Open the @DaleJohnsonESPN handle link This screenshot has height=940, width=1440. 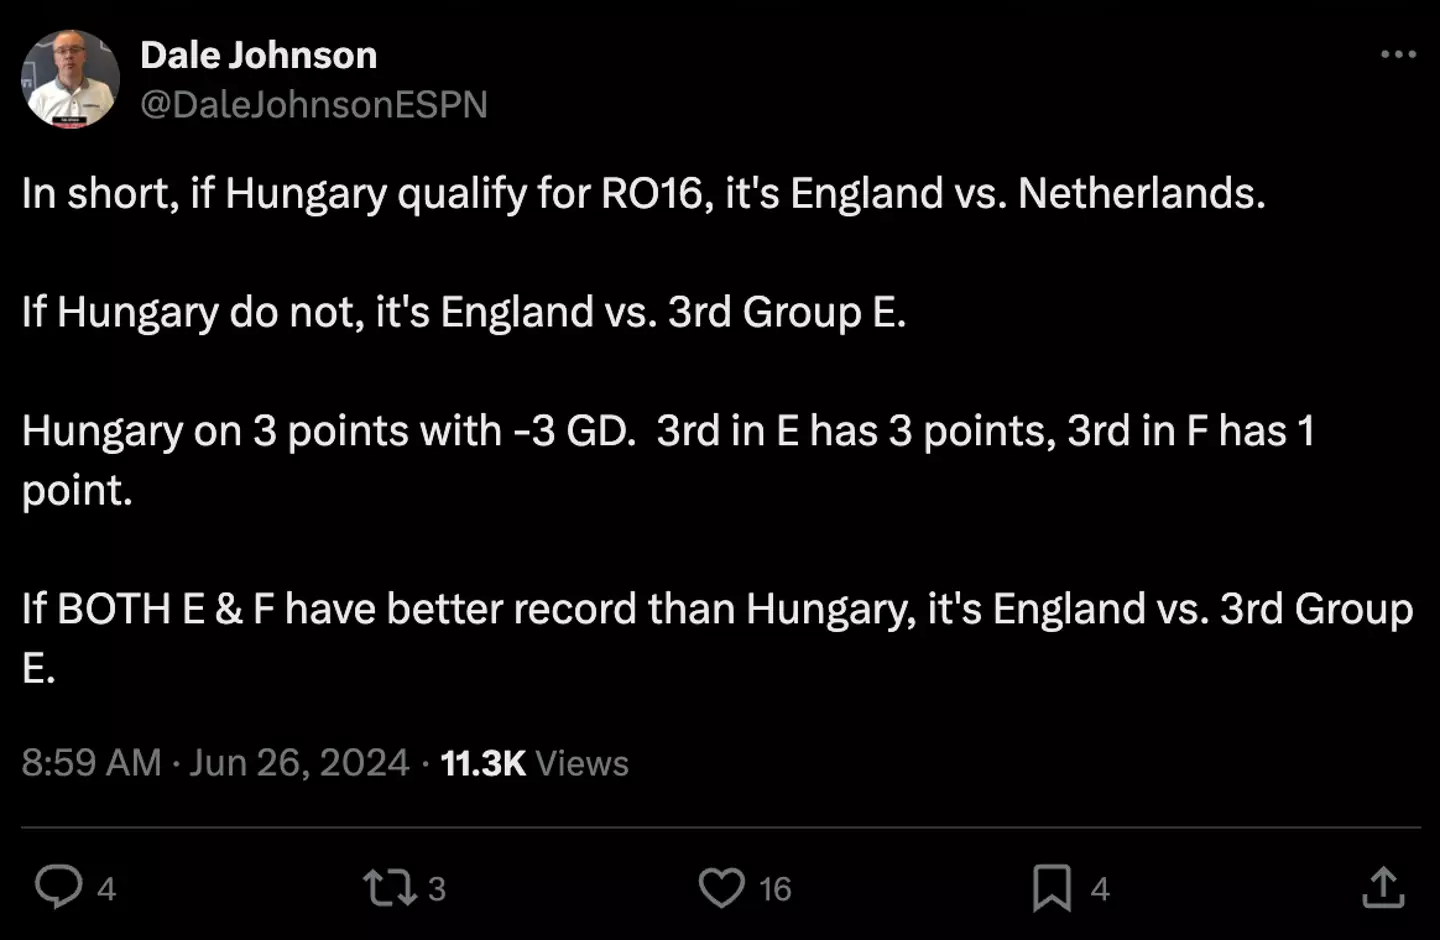[313, 104]
